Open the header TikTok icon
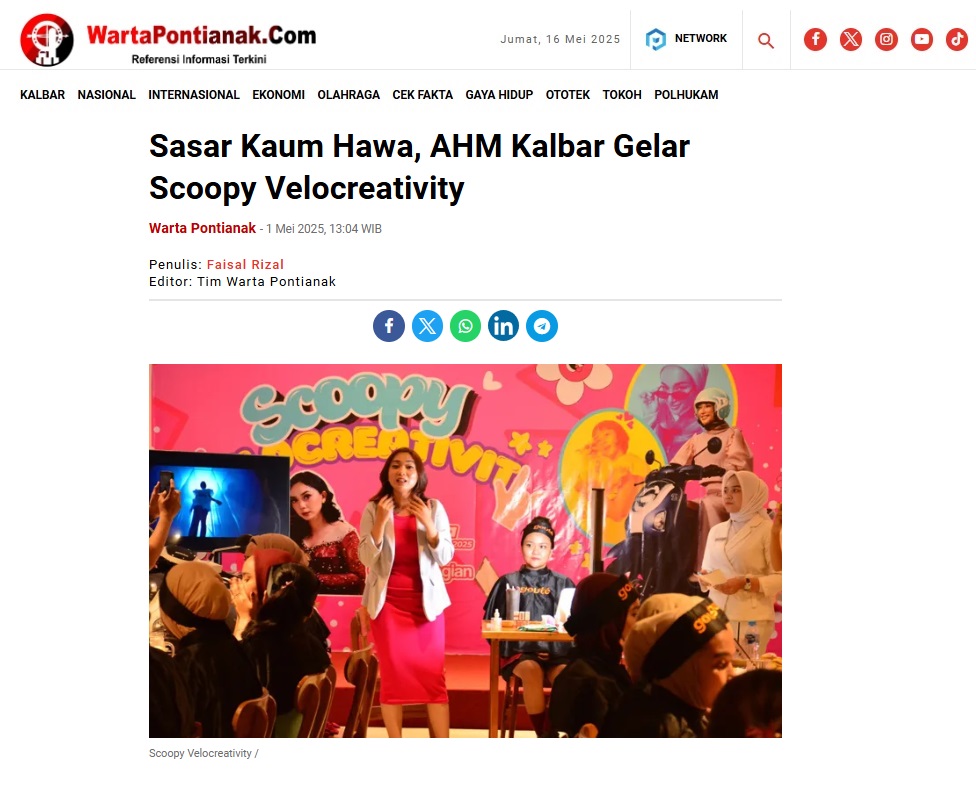The image size is (976, 793). (957, 39)
